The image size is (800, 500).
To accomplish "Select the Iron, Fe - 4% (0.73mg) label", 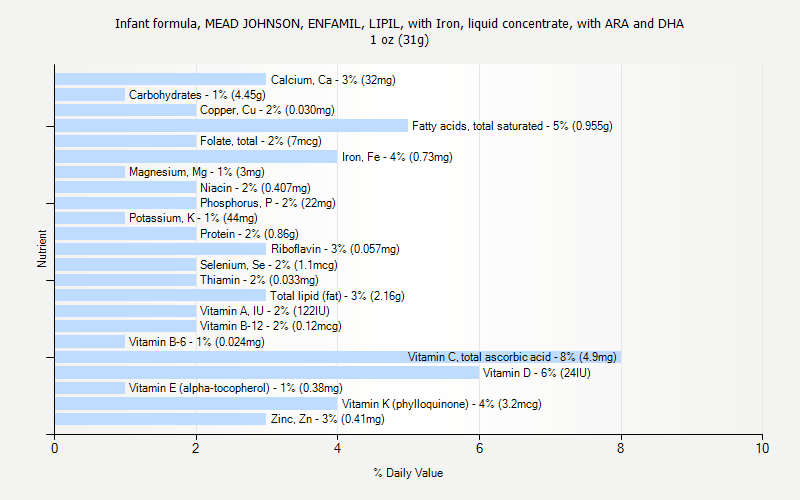I will [397, 157].
